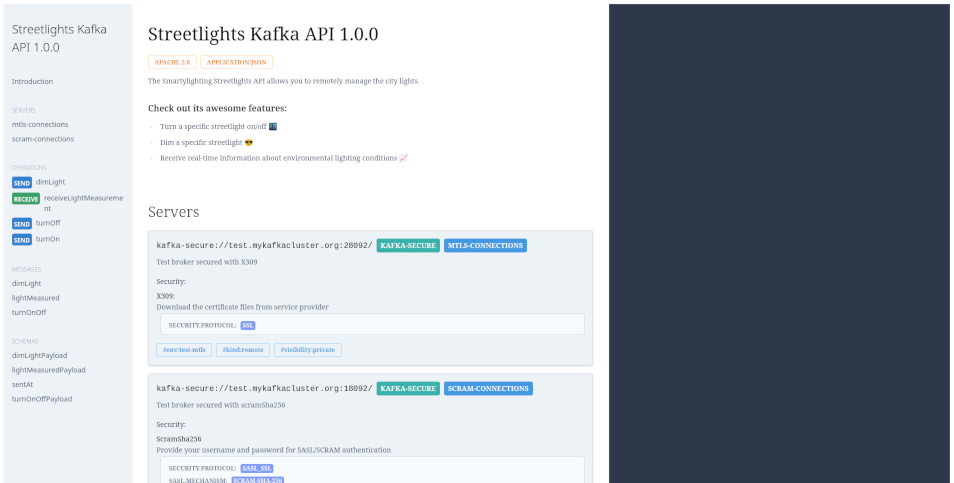Open lightMeasured message in sidebar
The height and width of the screenshot is (483, 954).
point(35,298)
